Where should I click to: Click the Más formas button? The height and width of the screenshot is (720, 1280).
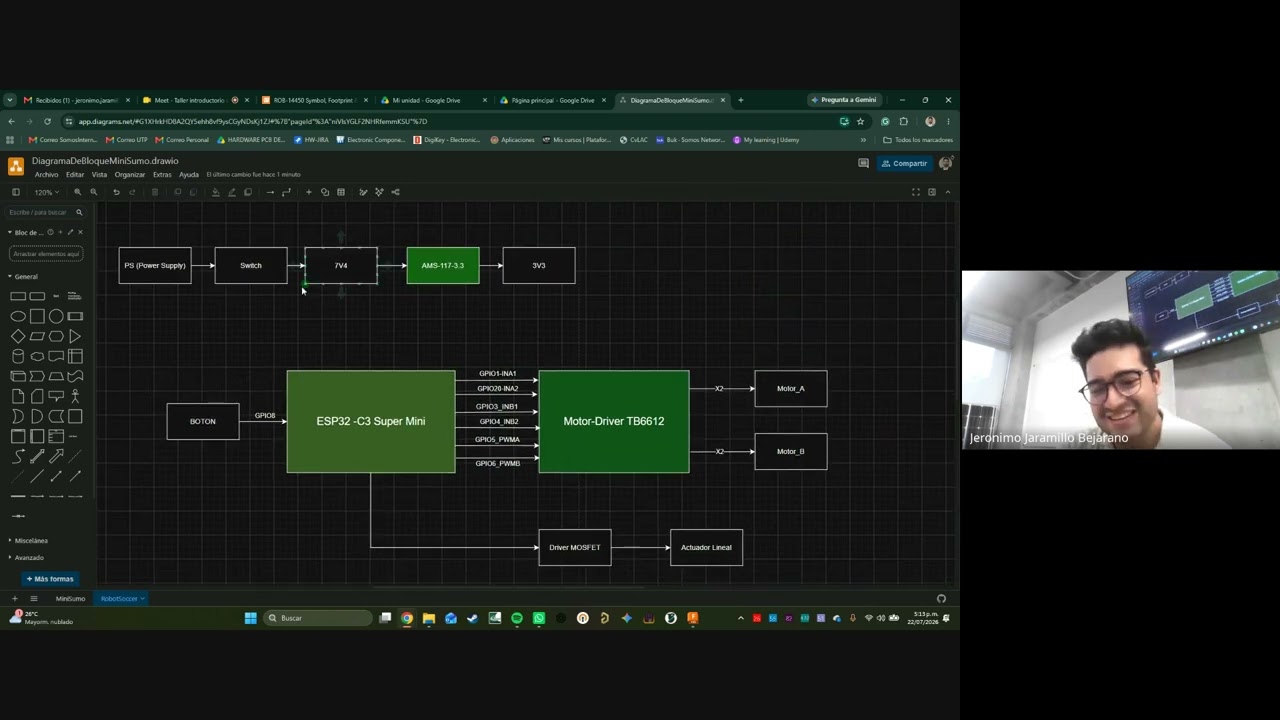(50, 579)
